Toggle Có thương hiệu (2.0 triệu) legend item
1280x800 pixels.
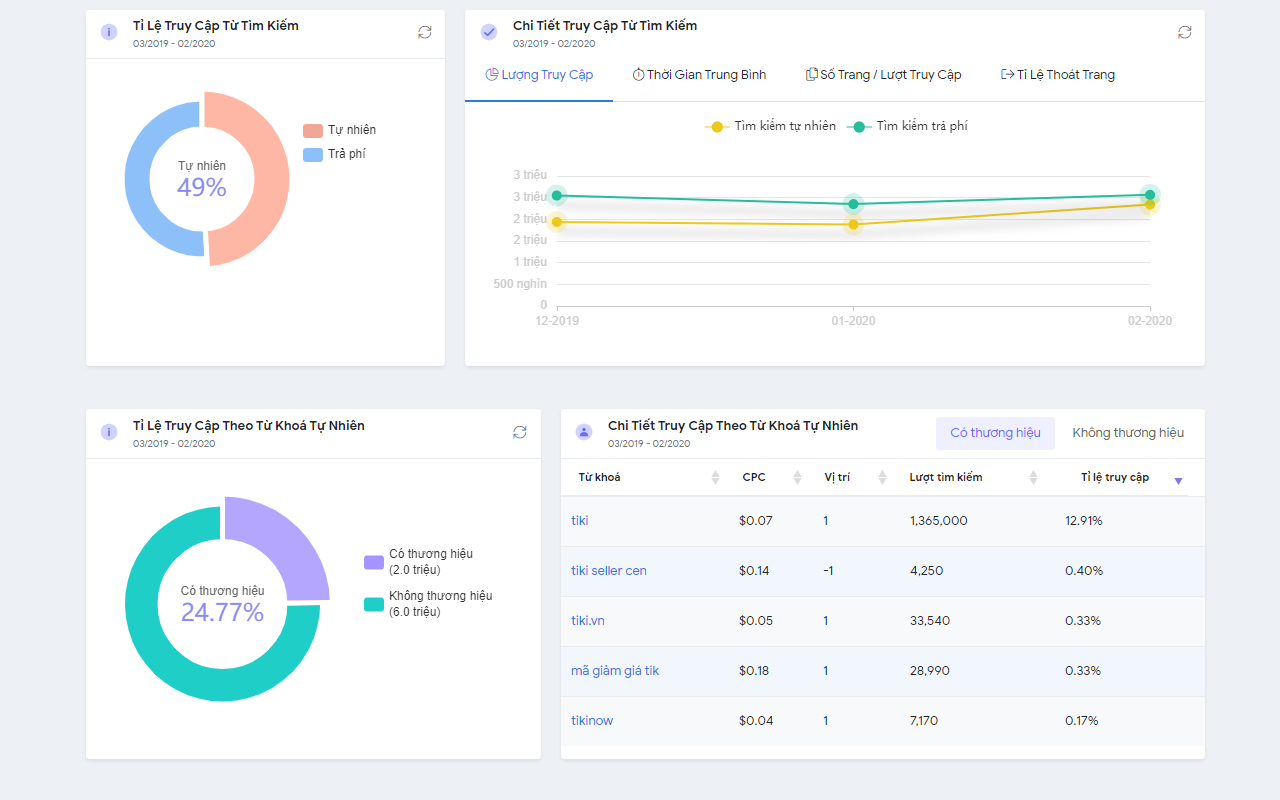coord(418,562)
